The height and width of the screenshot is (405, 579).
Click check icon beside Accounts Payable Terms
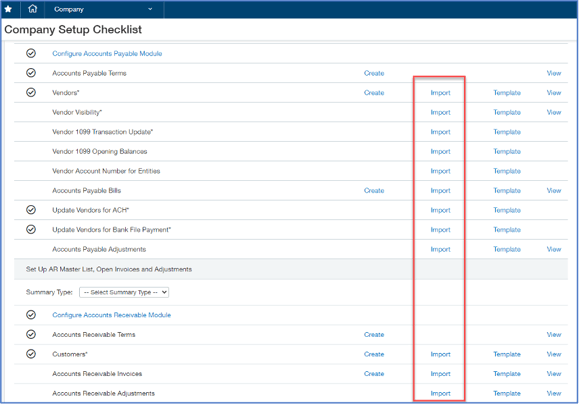click(31, 73)
